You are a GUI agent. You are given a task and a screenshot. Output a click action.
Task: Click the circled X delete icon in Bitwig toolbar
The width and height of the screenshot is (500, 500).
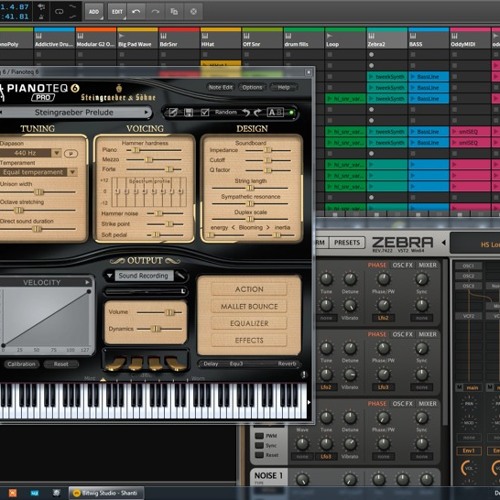193,12
